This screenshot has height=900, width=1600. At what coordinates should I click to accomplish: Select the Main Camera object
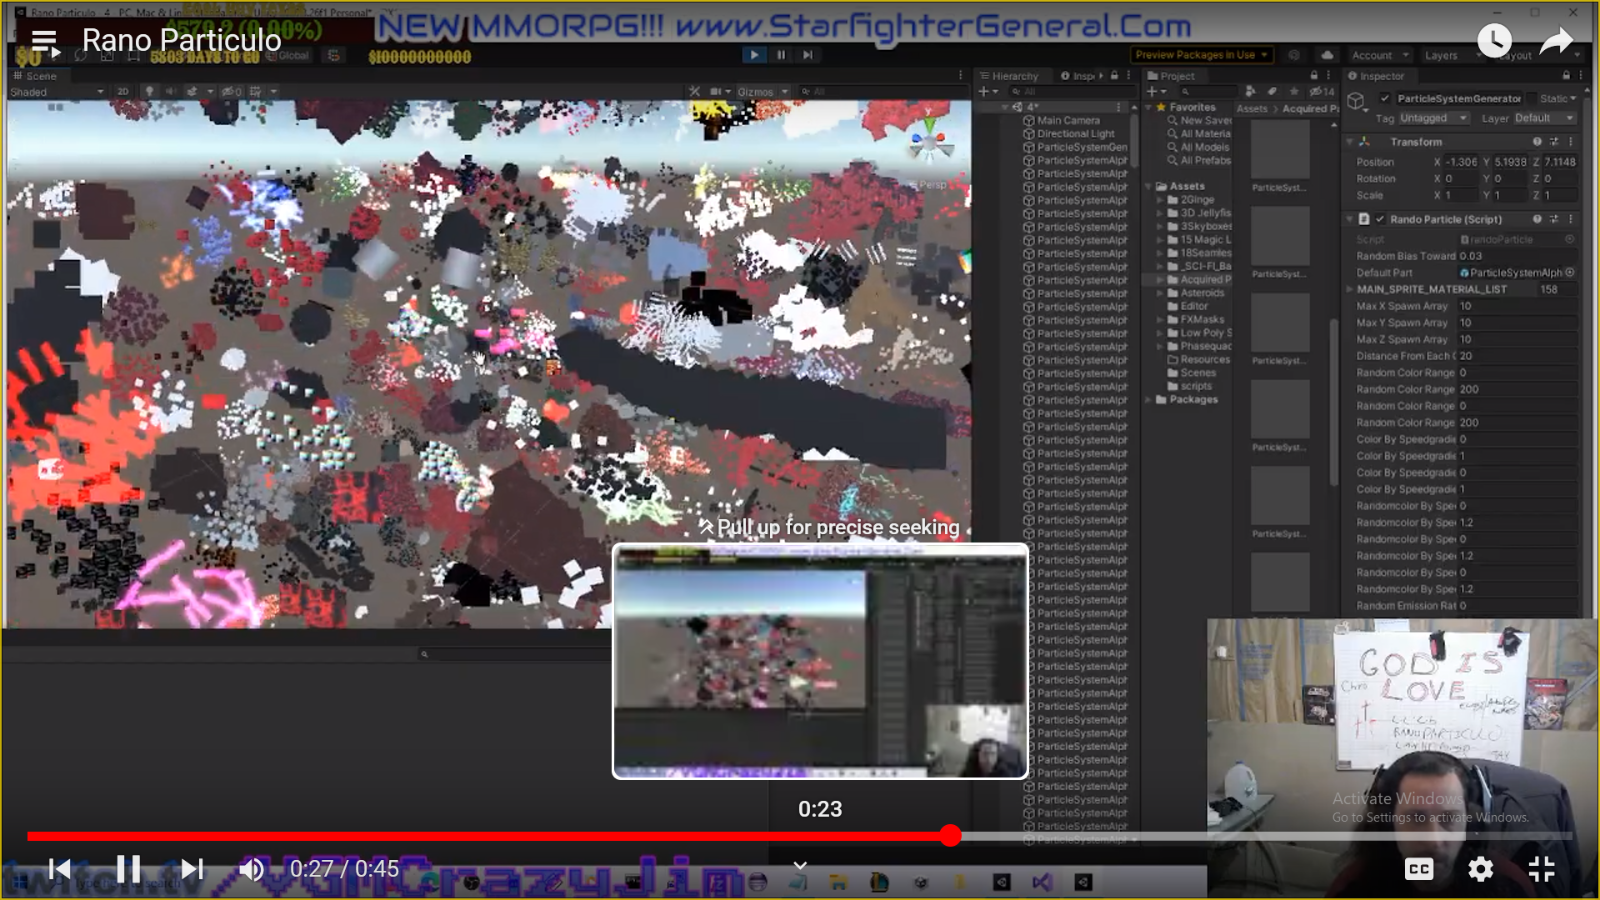coord(1067,120)
